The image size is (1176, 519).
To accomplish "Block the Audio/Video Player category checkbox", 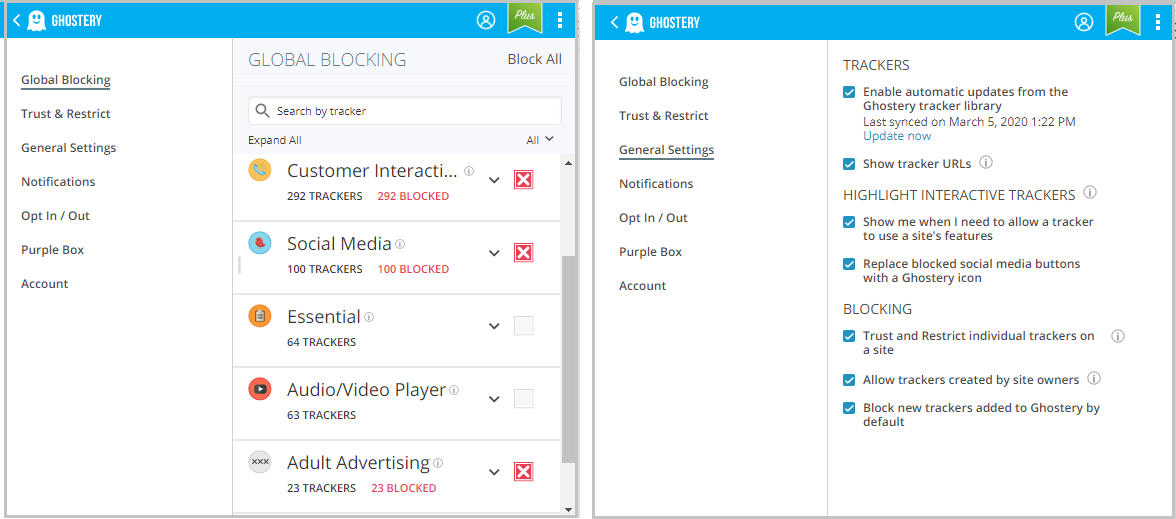I will 524,398.
